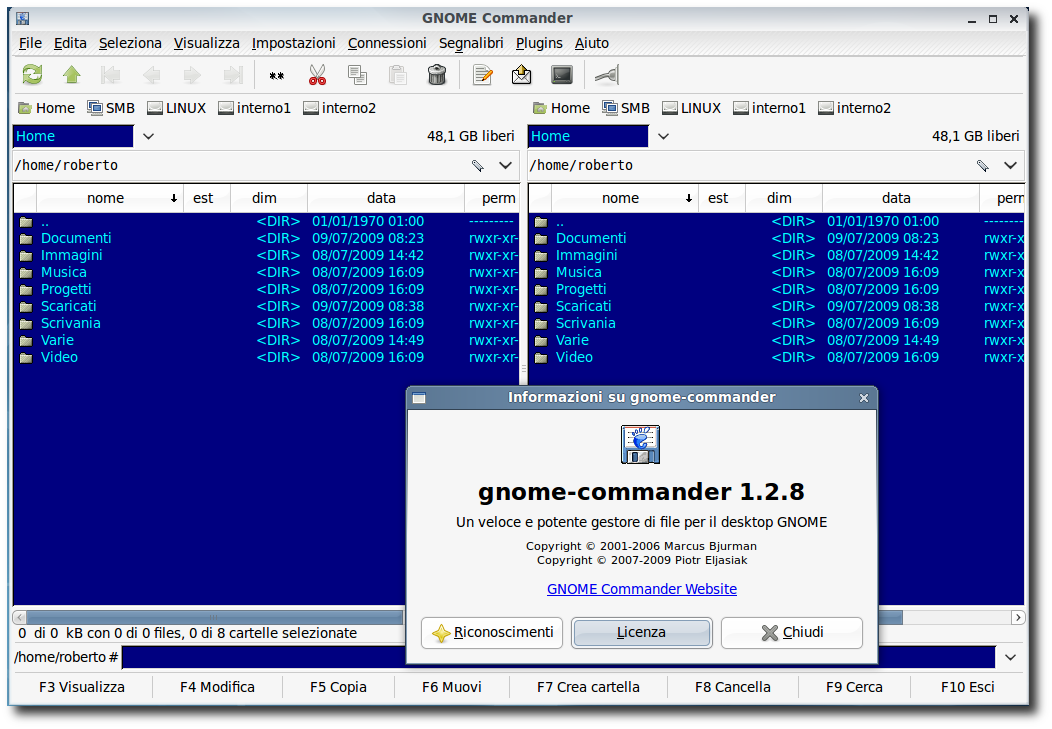The width and height of the screenshot is (1052, 729).
Task: Click the Chiudi button in dialog
Action: click(x=792, y=632)
